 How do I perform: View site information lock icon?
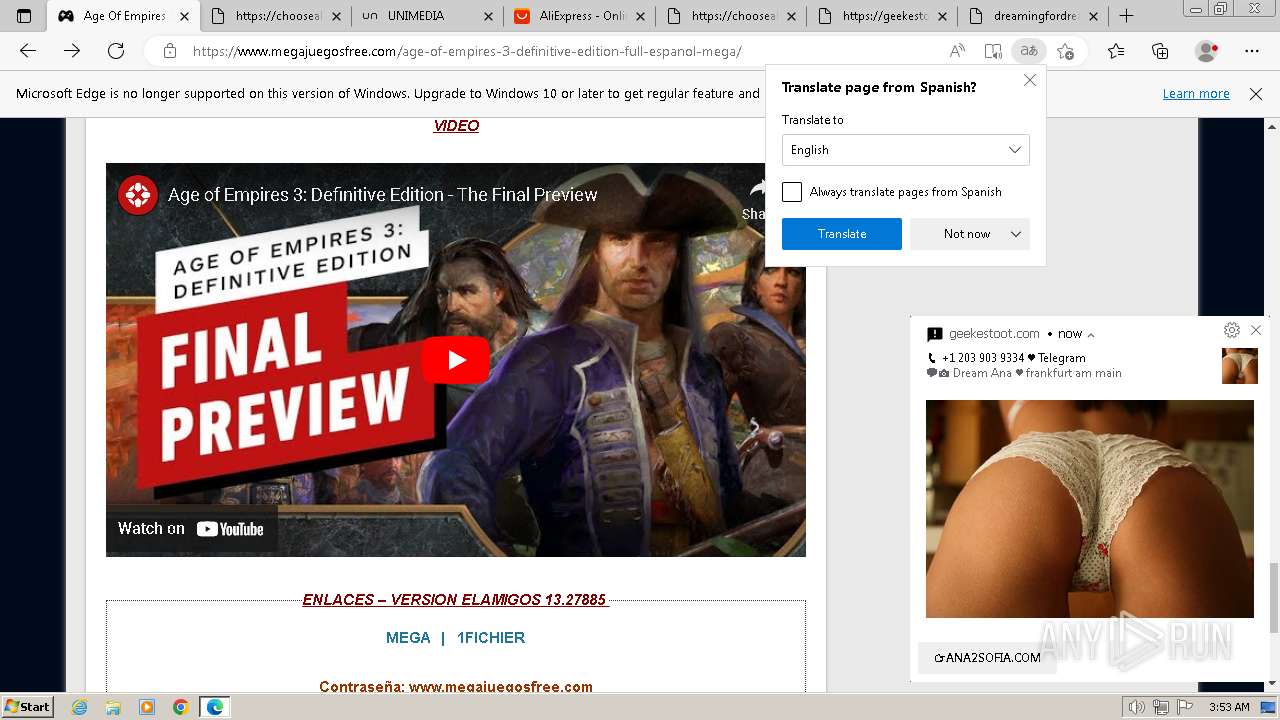click(x=170, y=51)
